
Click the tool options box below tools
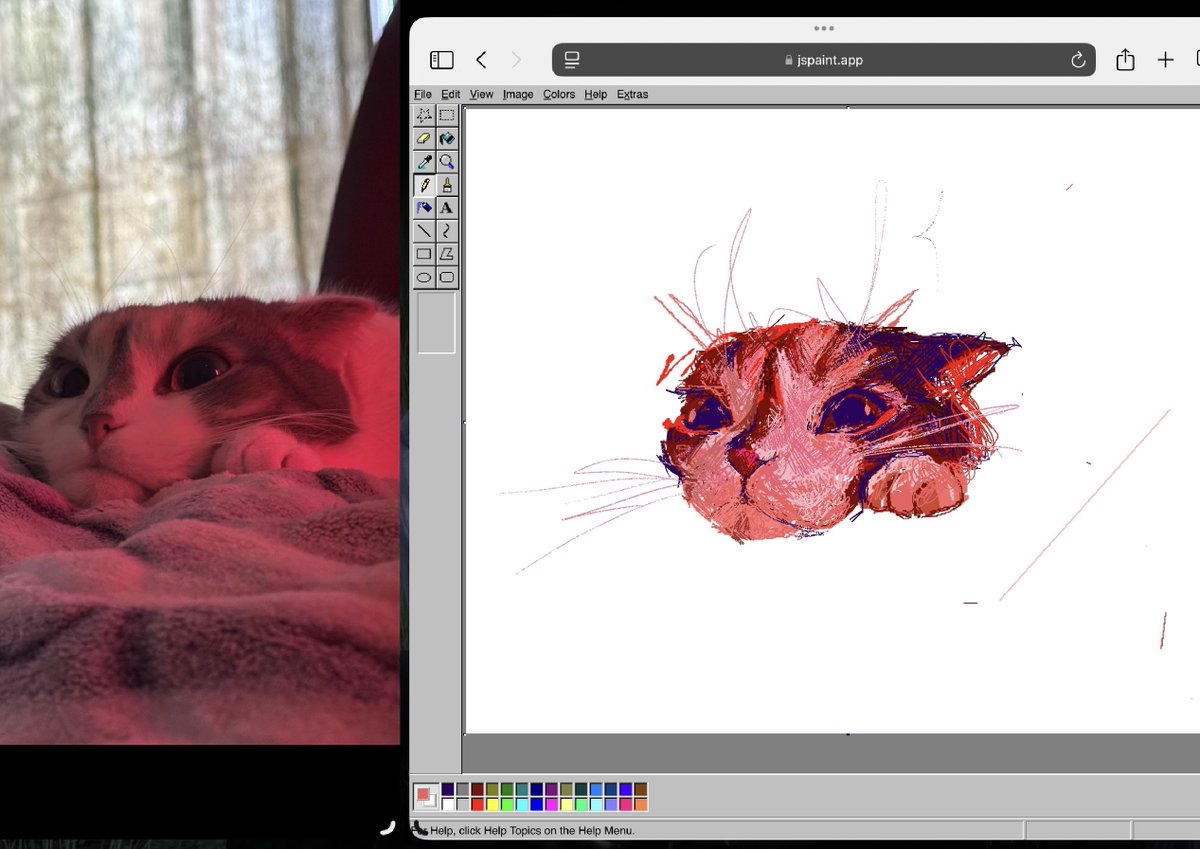coord(436,322)
